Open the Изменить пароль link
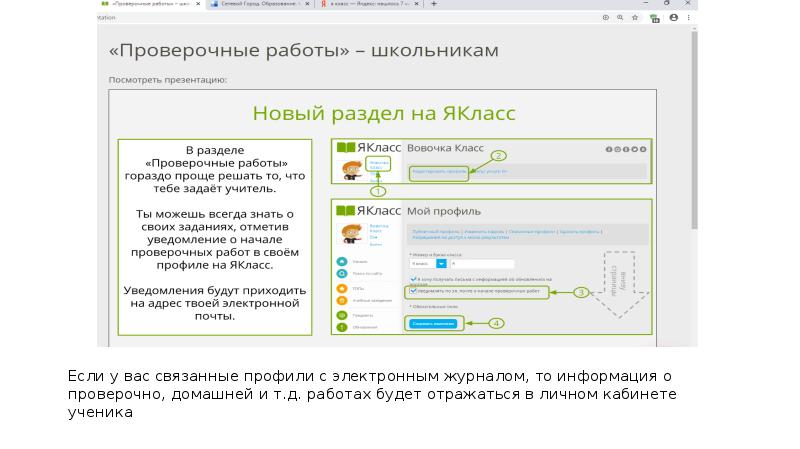This screenshot has height=449, width=800. pyautogui.click(x=484, y=232)
